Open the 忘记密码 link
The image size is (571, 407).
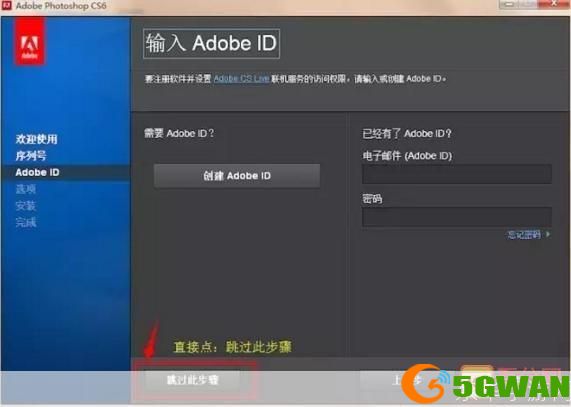click(x=524, y=235)
